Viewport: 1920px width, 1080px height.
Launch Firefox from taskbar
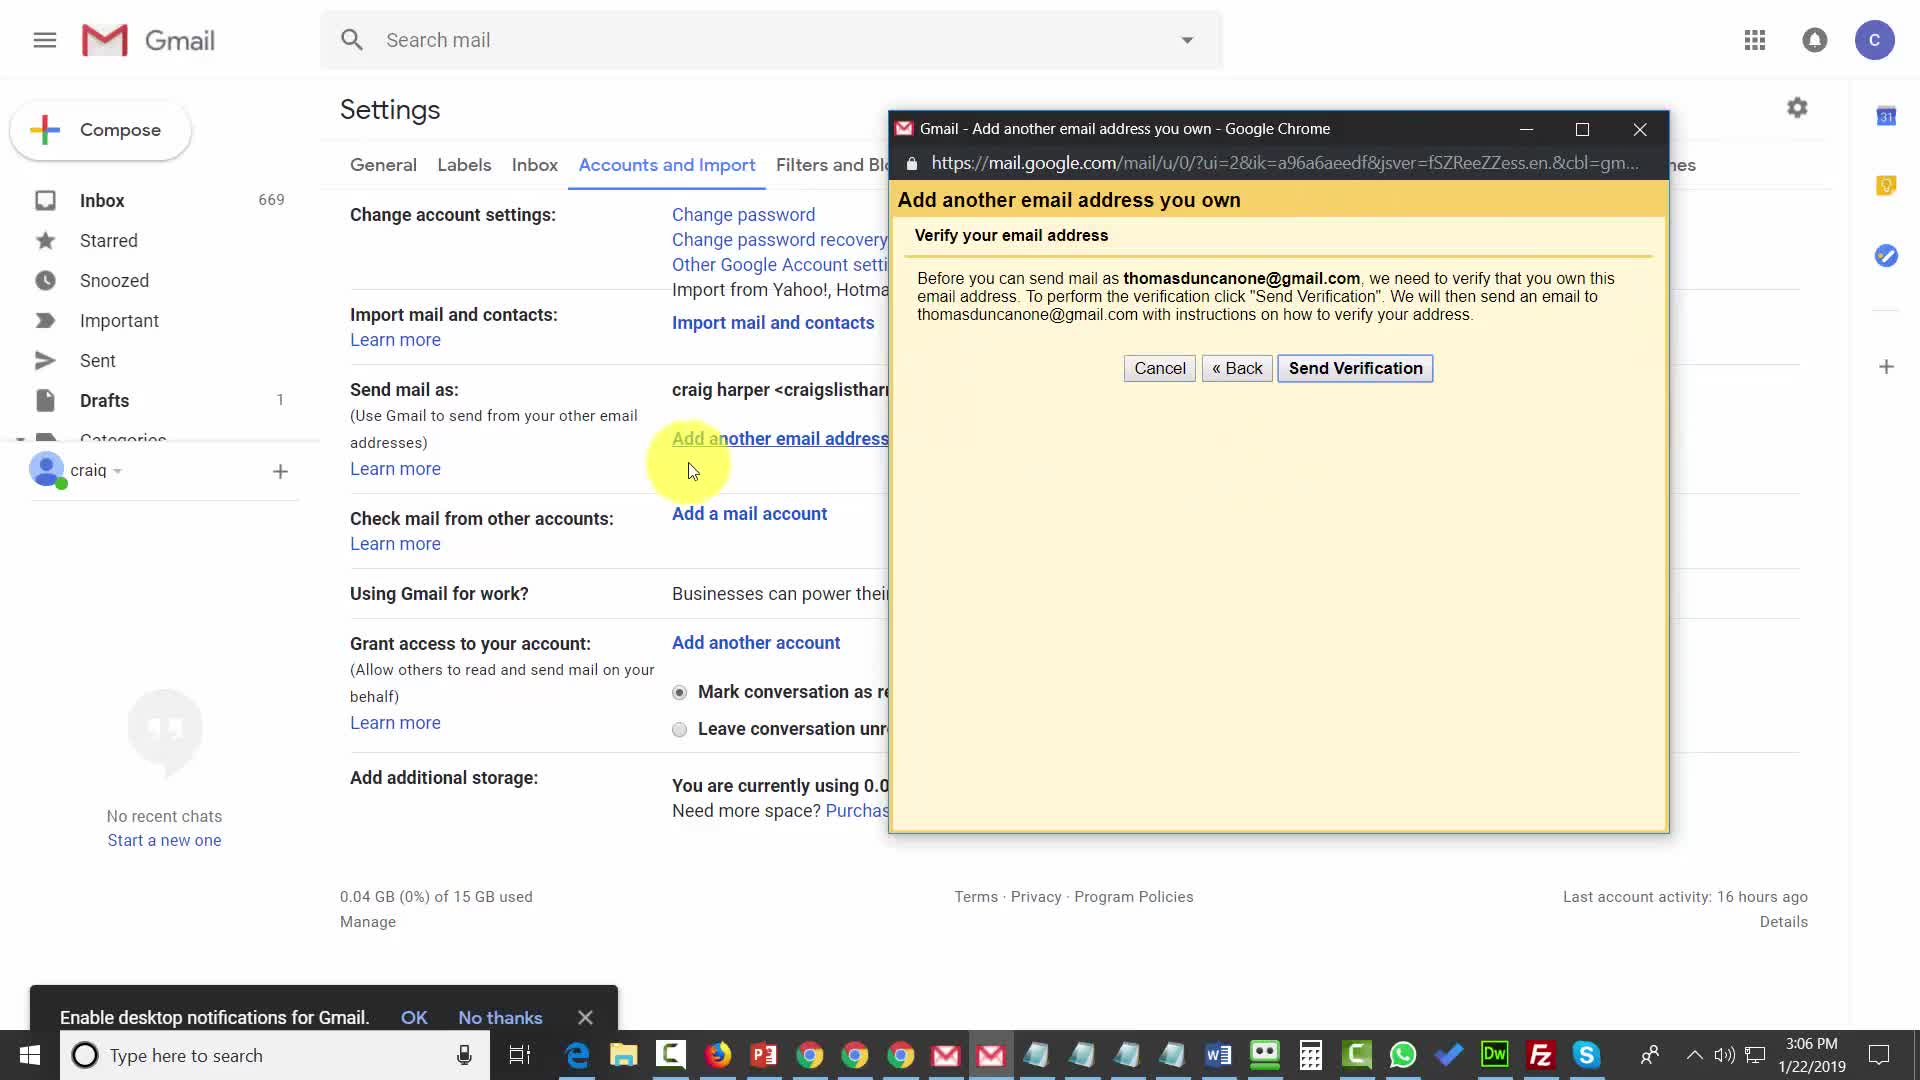(718, 1055)
